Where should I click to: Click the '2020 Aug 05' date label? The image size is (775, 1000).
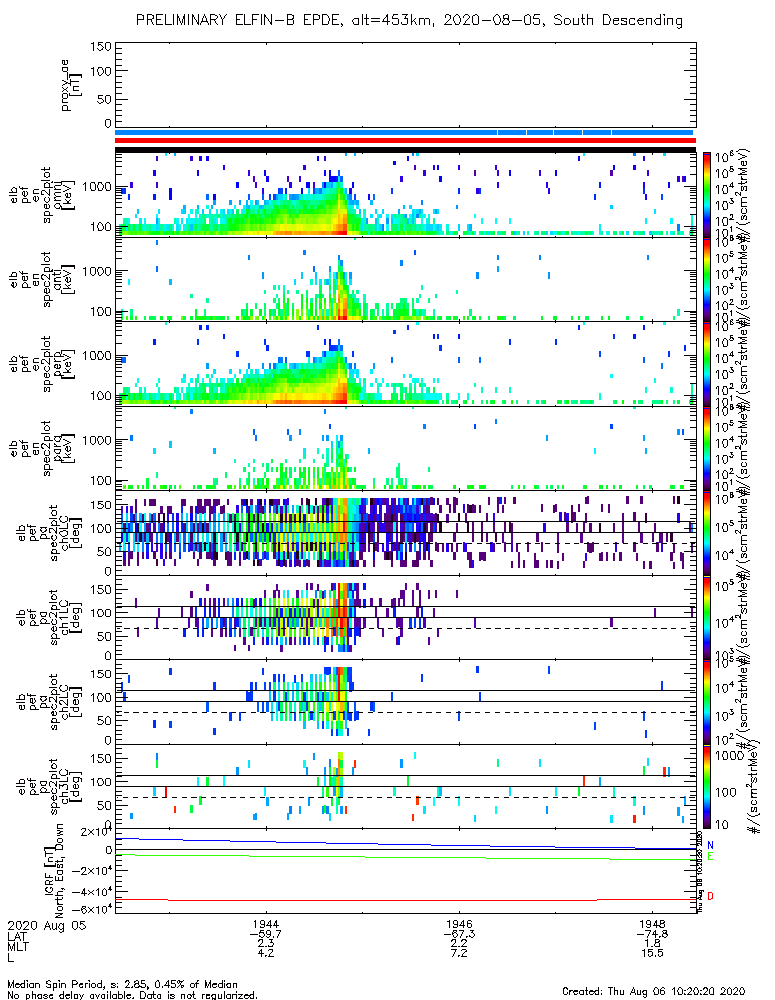[46, 925]
